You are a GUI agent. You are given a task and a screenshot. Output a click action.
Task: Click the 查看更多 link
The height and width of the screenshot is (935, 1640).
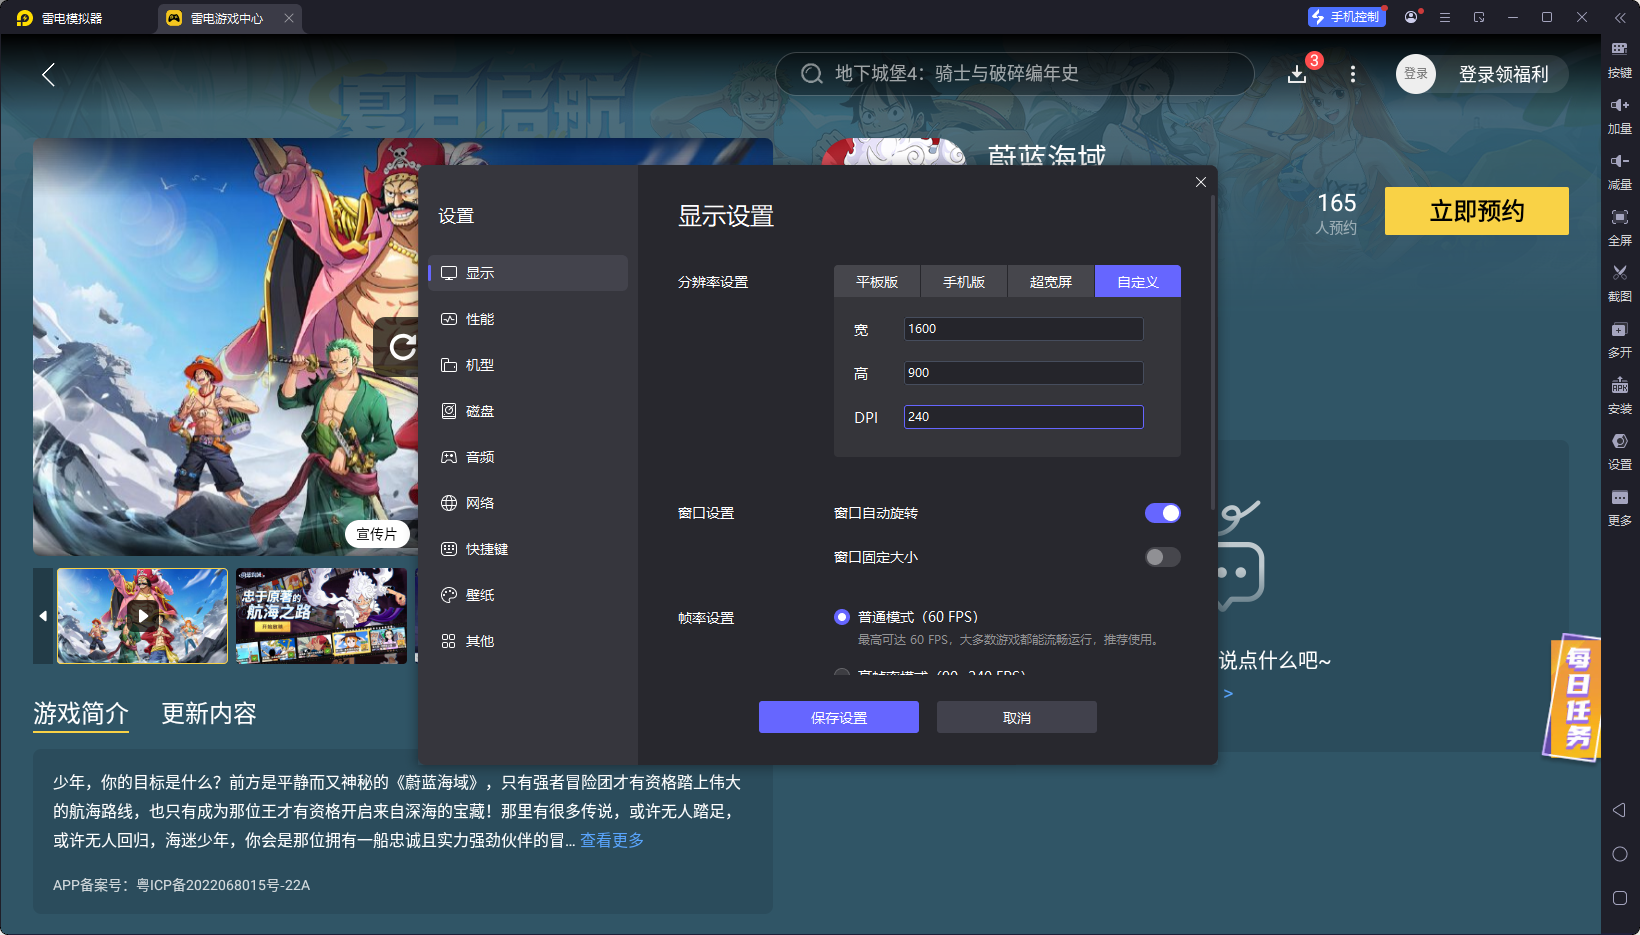pos(612,840)
